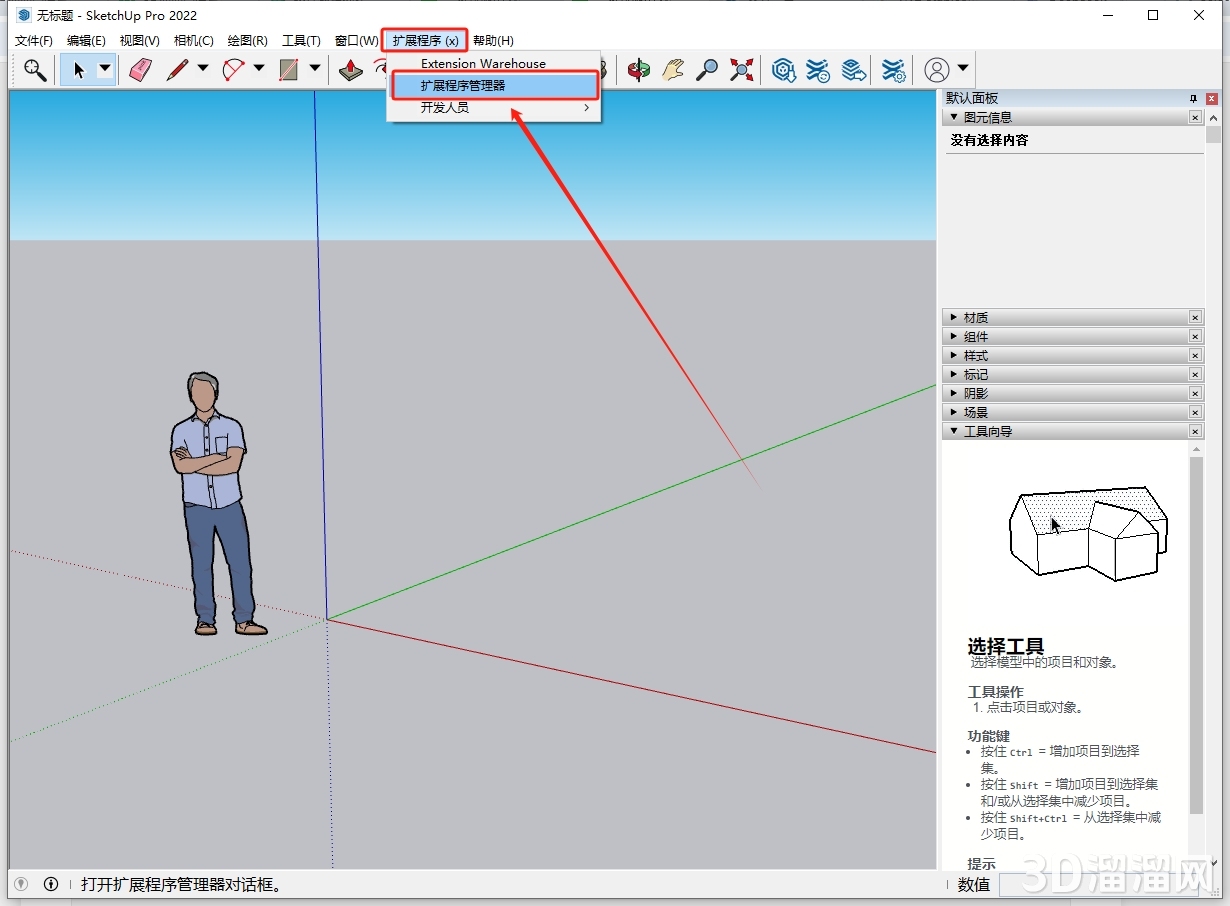Viewport: 1230px width, 906px height.
Task: Click the Zoom Extents tool
Action: (x=742, y=70)
